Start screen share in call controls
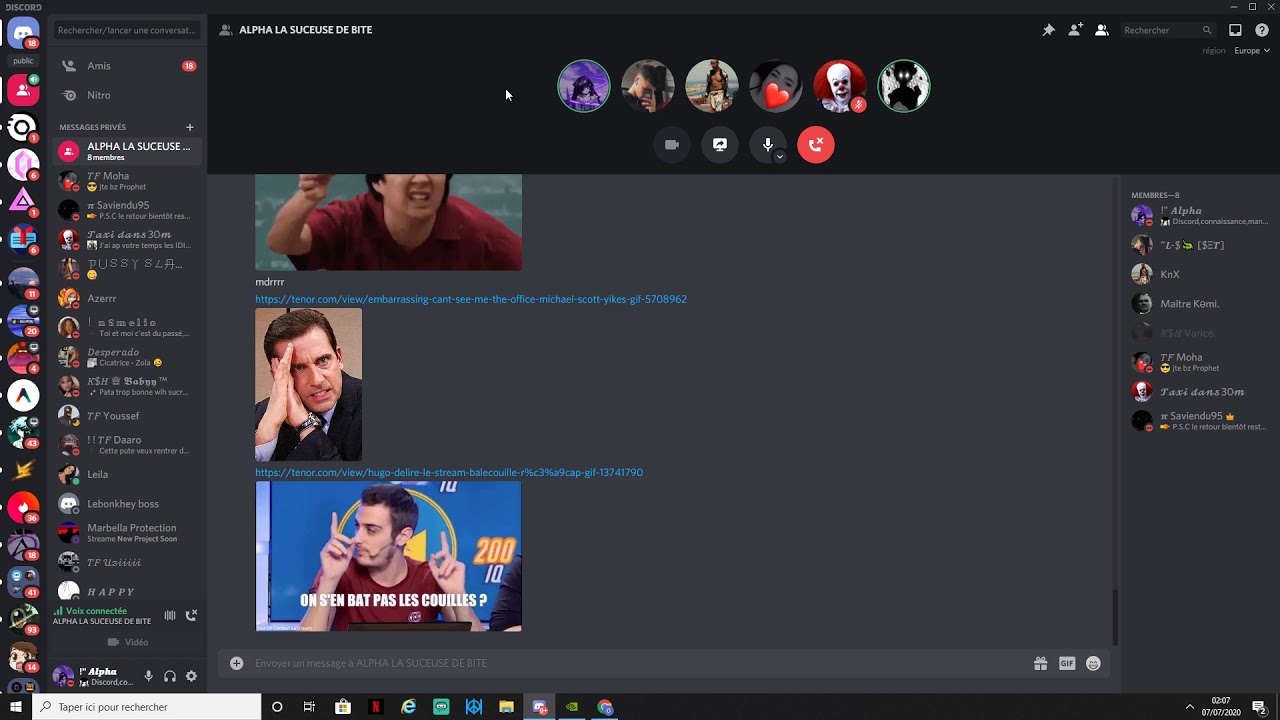 coord(720,145)
